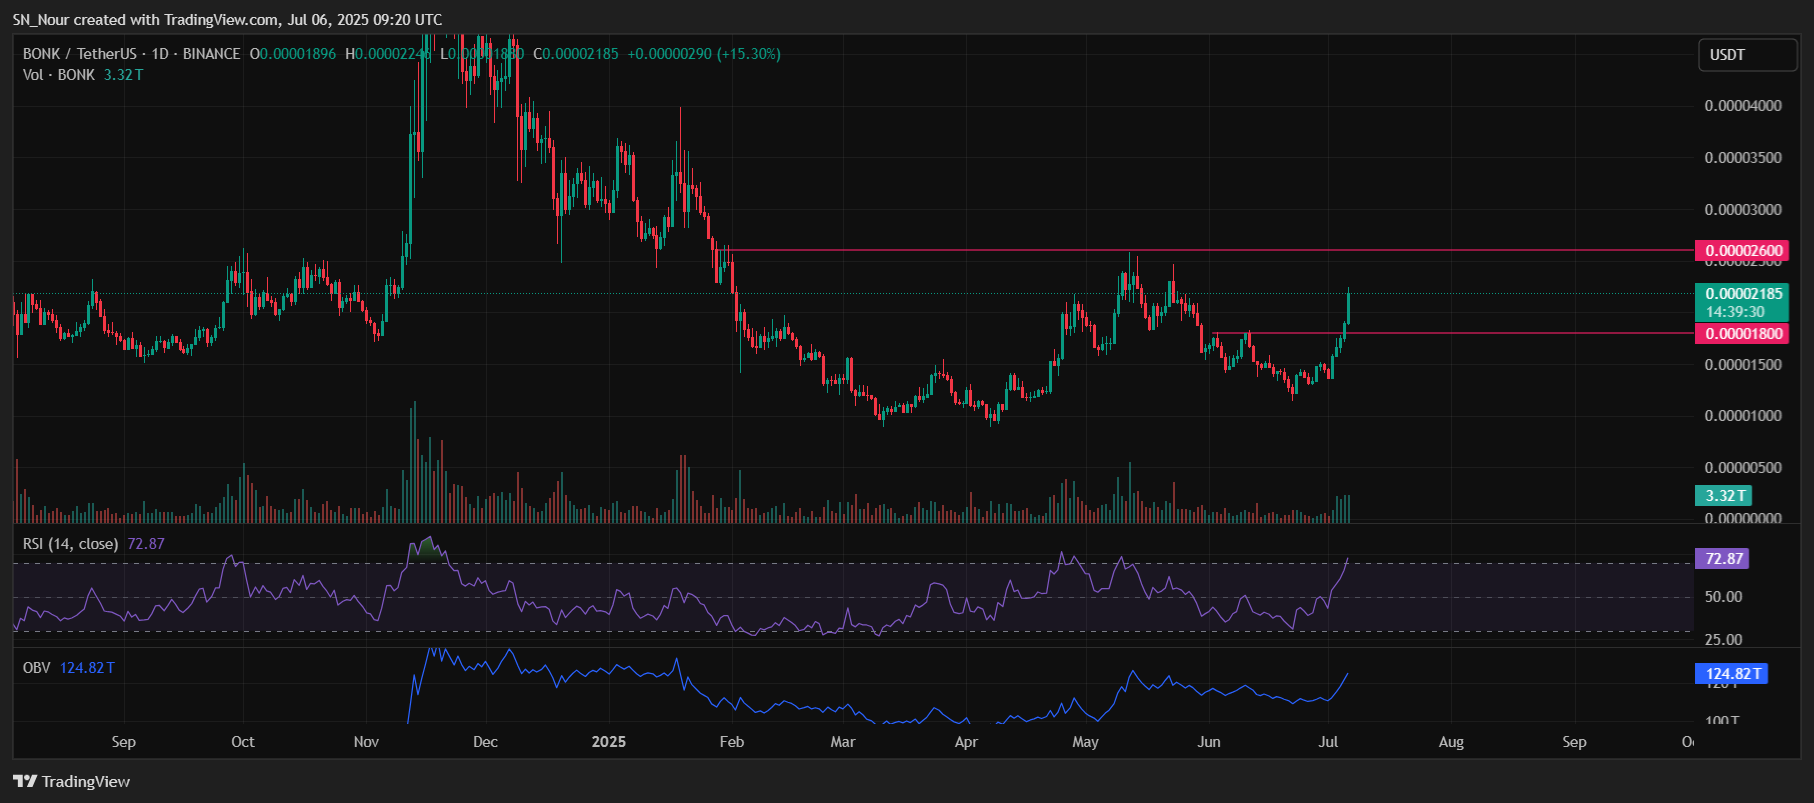Click the Nov label on time axis

[x=366, y=742]
